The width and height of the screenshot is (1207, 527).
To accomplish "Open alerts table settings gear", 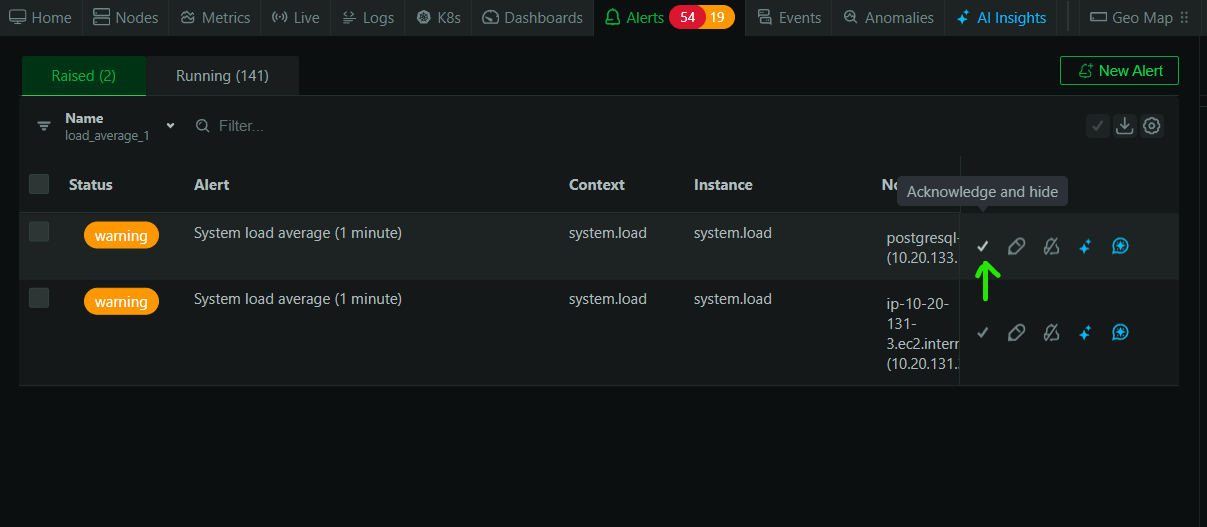I will (1152, 126).
